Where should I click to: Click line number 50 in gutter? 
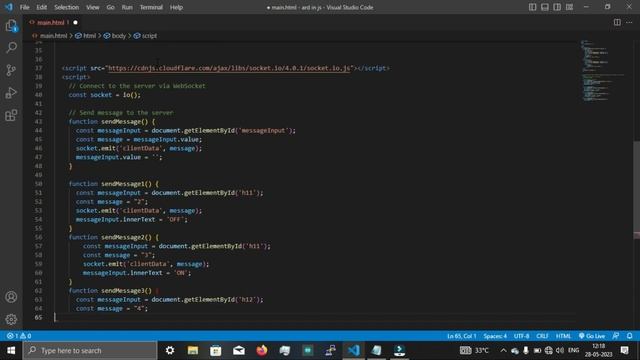point(38,184)
